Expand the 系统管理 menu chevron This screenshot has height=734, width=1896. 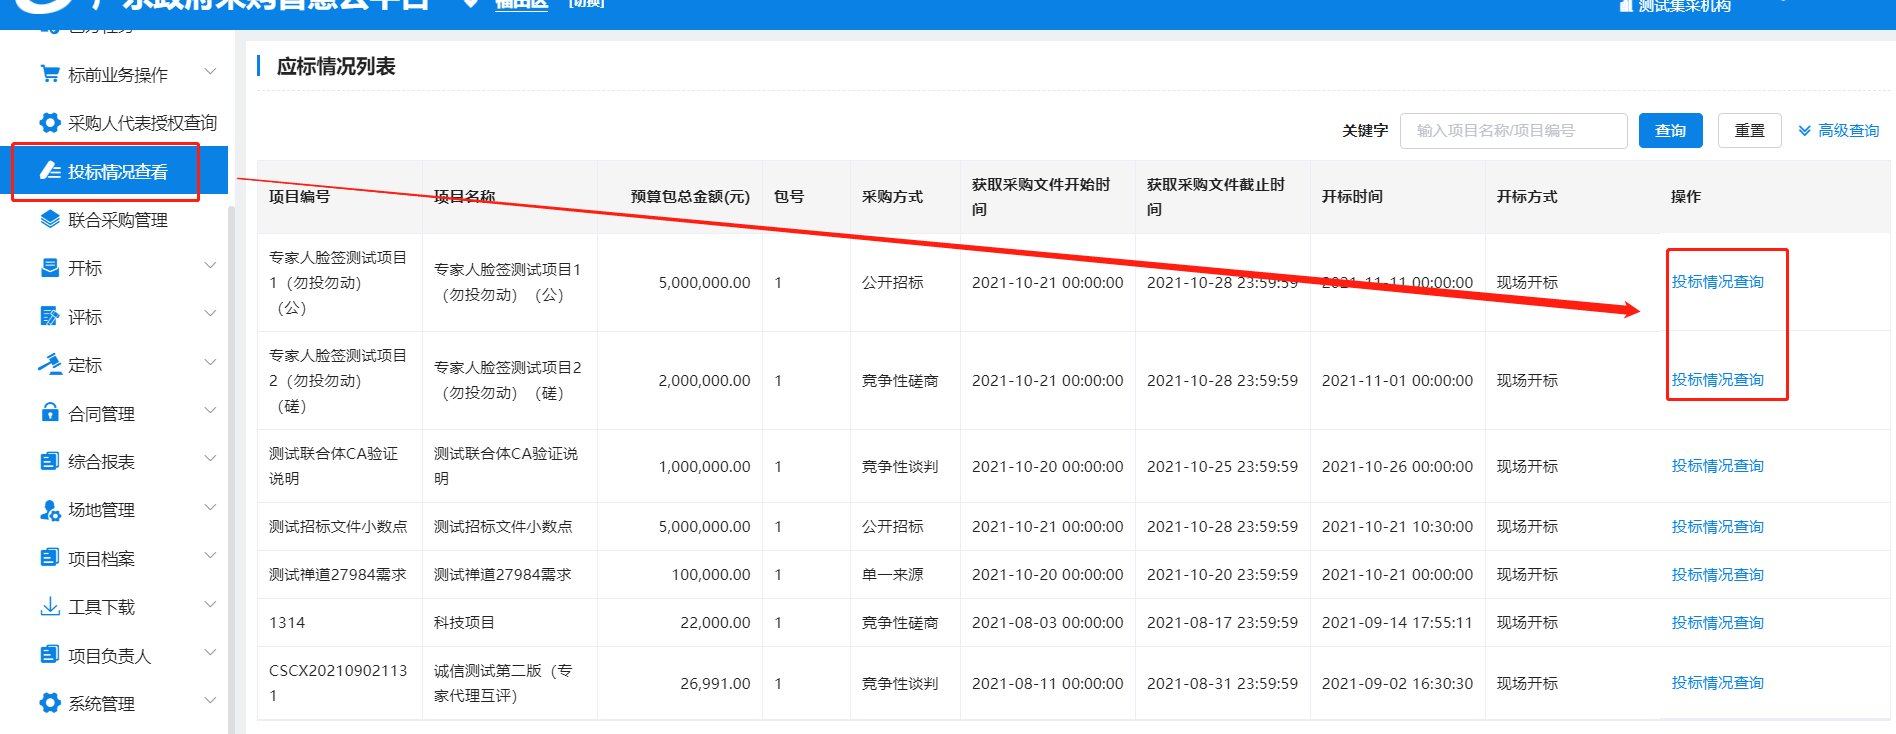click(210, 701)
